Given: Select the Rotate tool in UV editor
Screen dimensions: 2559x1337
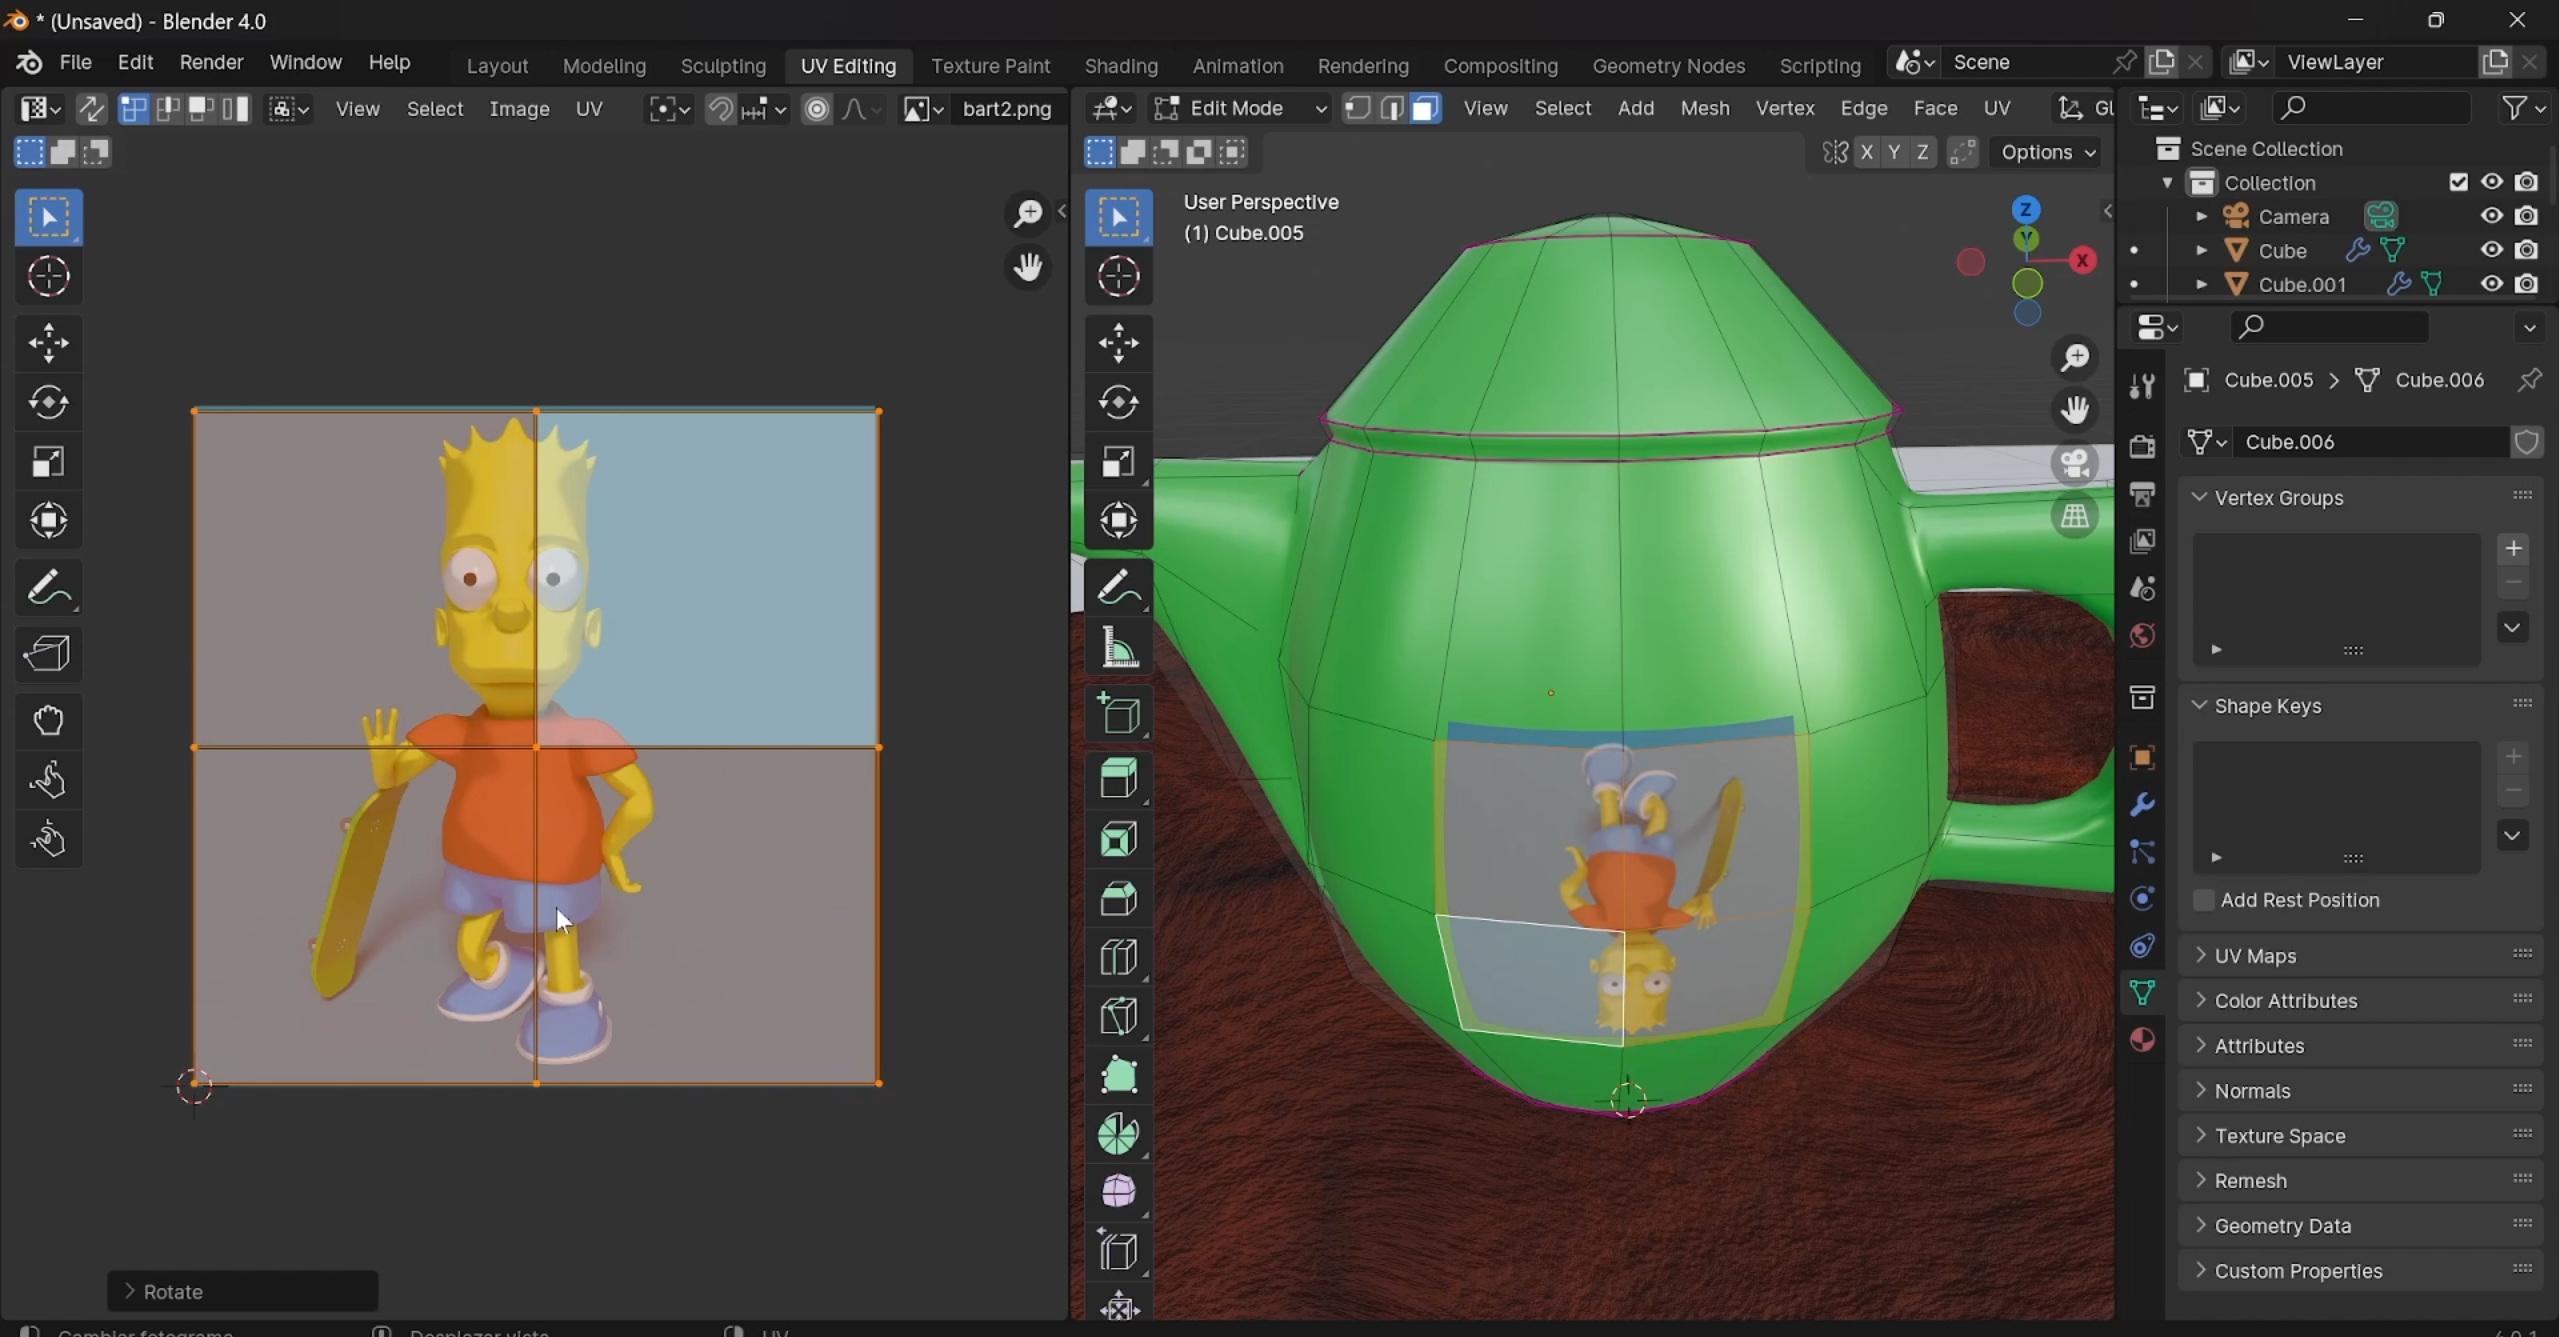Looking at the screenshot, I should (x=48, y=402).
